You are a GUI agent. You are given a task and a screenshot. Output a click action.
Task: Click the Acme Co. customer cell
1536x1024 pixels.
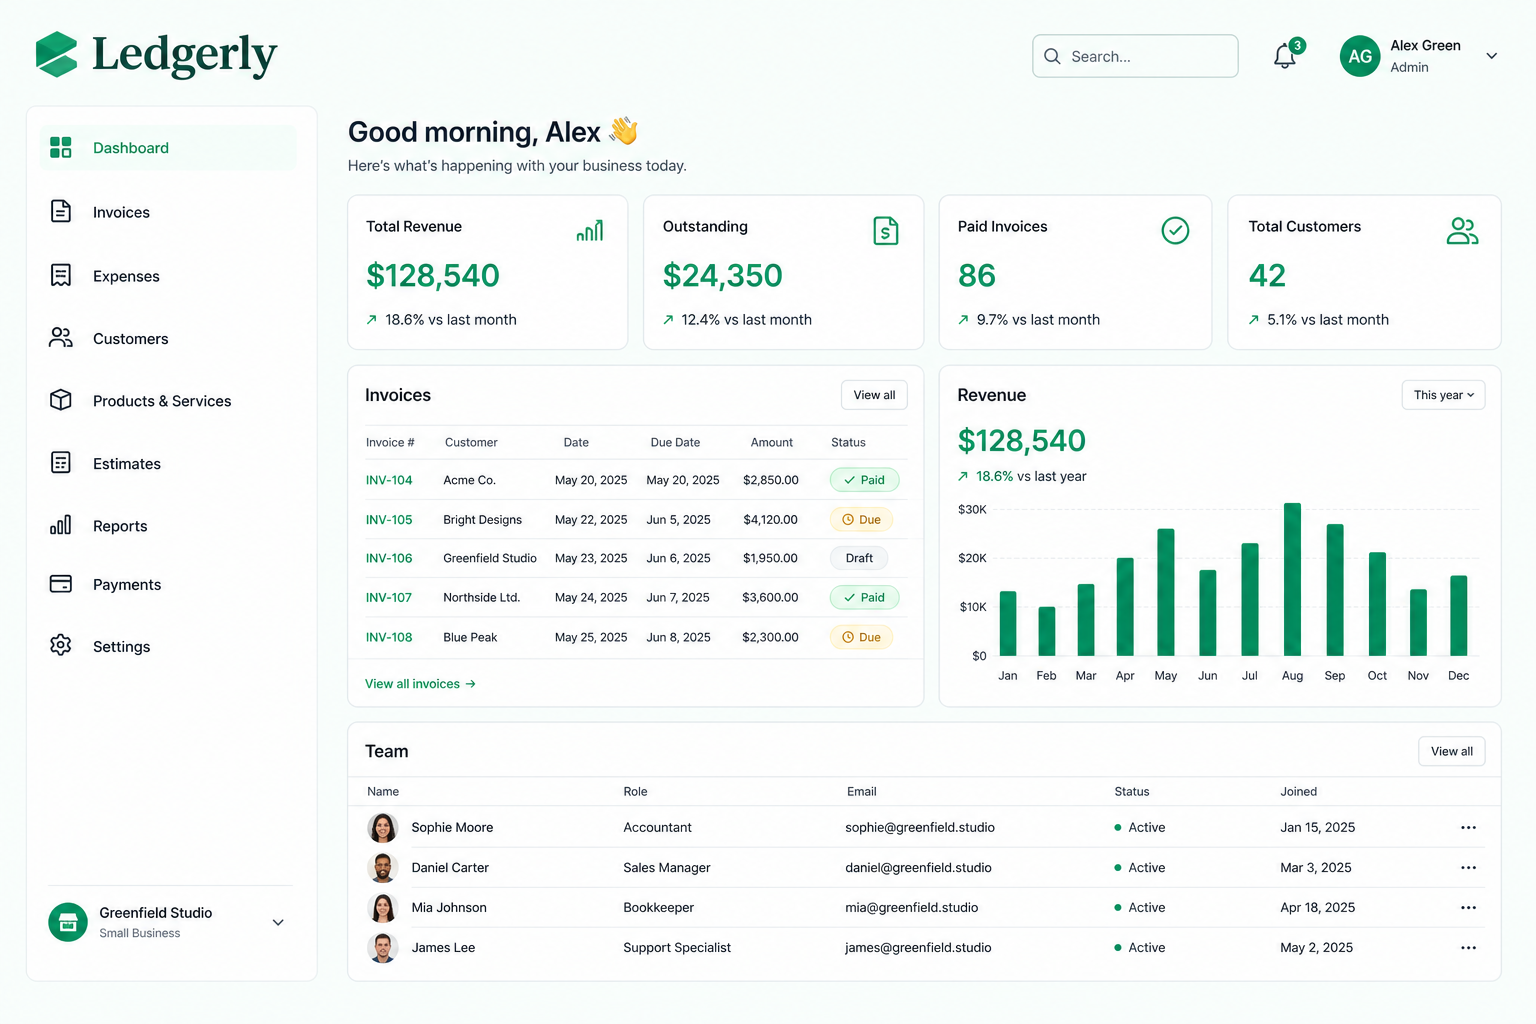pos(469,480)
